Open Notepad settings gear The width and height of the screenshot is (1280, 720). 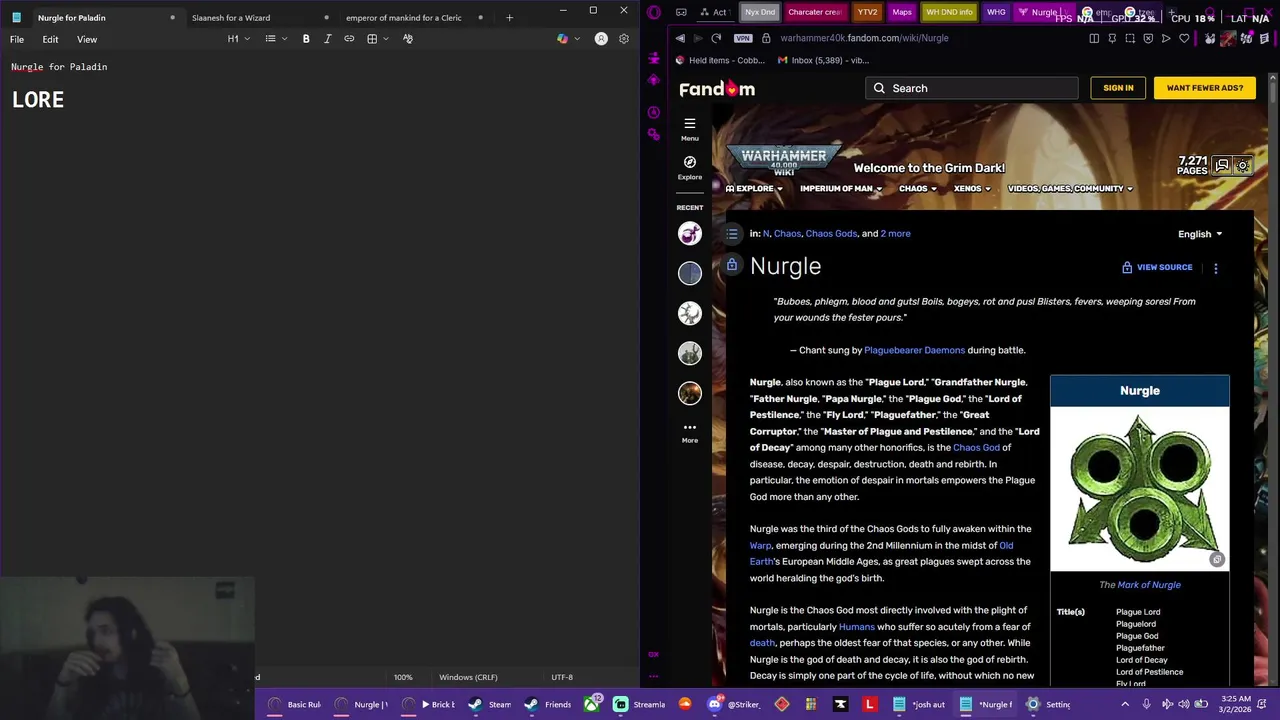624,39
